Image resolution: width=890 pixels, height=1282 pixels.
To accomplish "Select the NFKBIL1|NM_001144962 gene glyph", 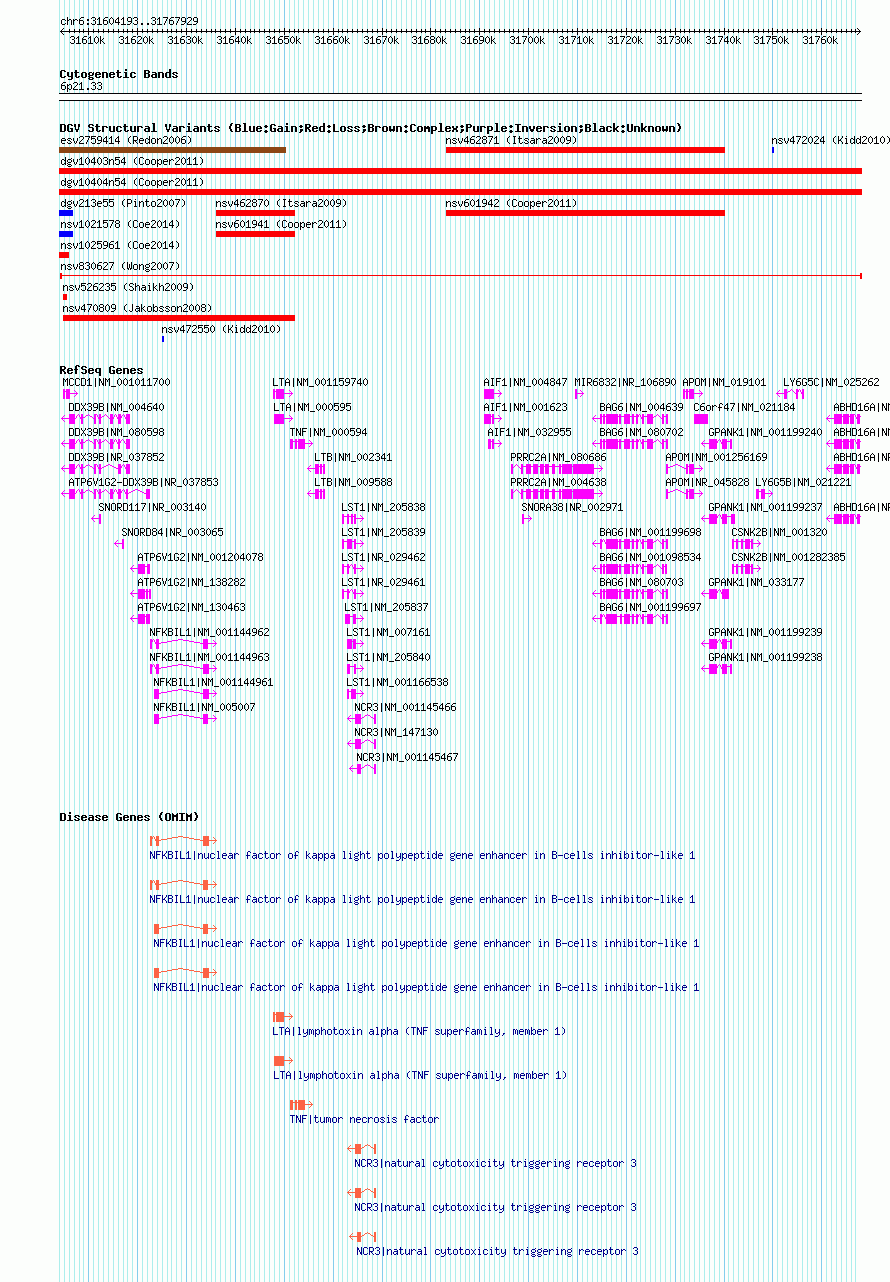I will click(x=183, y=644).
